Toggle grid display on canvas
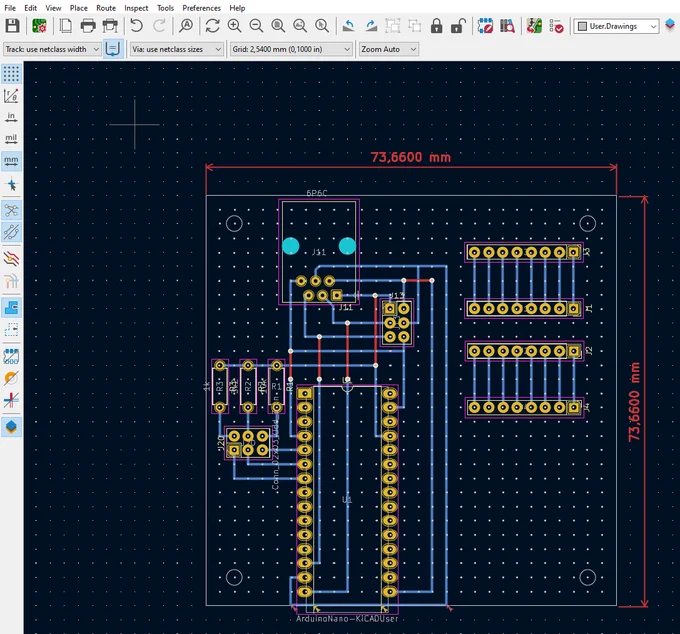The height and width of the screenshot is (634, 680). (x=11, y=74)
